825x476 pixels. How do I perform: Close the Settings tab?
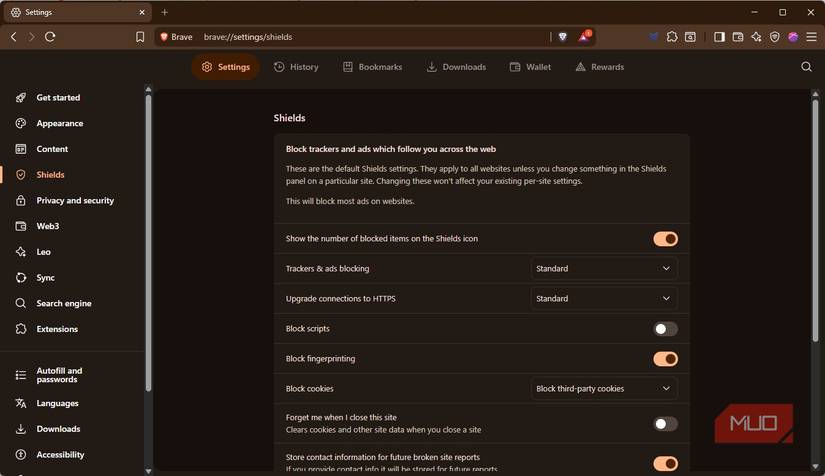pos(142,12)
